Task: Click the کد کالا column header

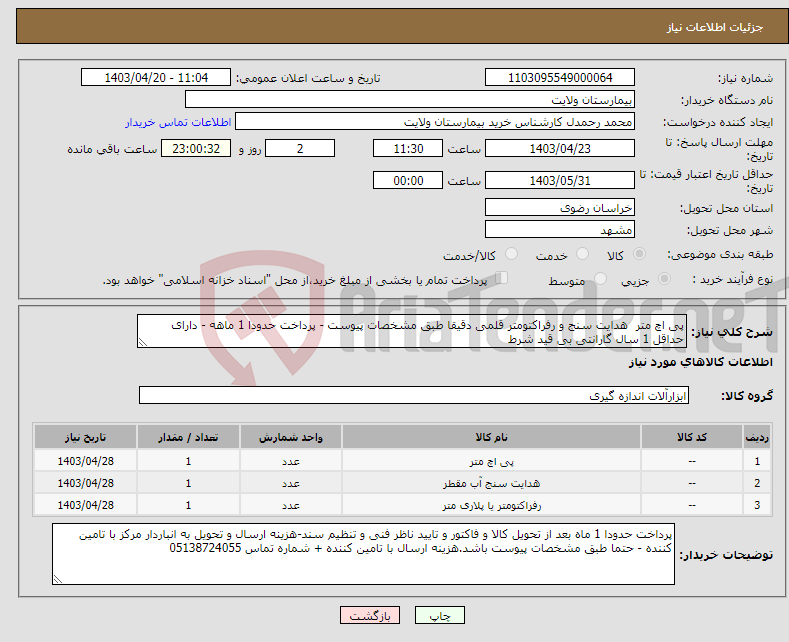Action: coord(692,437)
